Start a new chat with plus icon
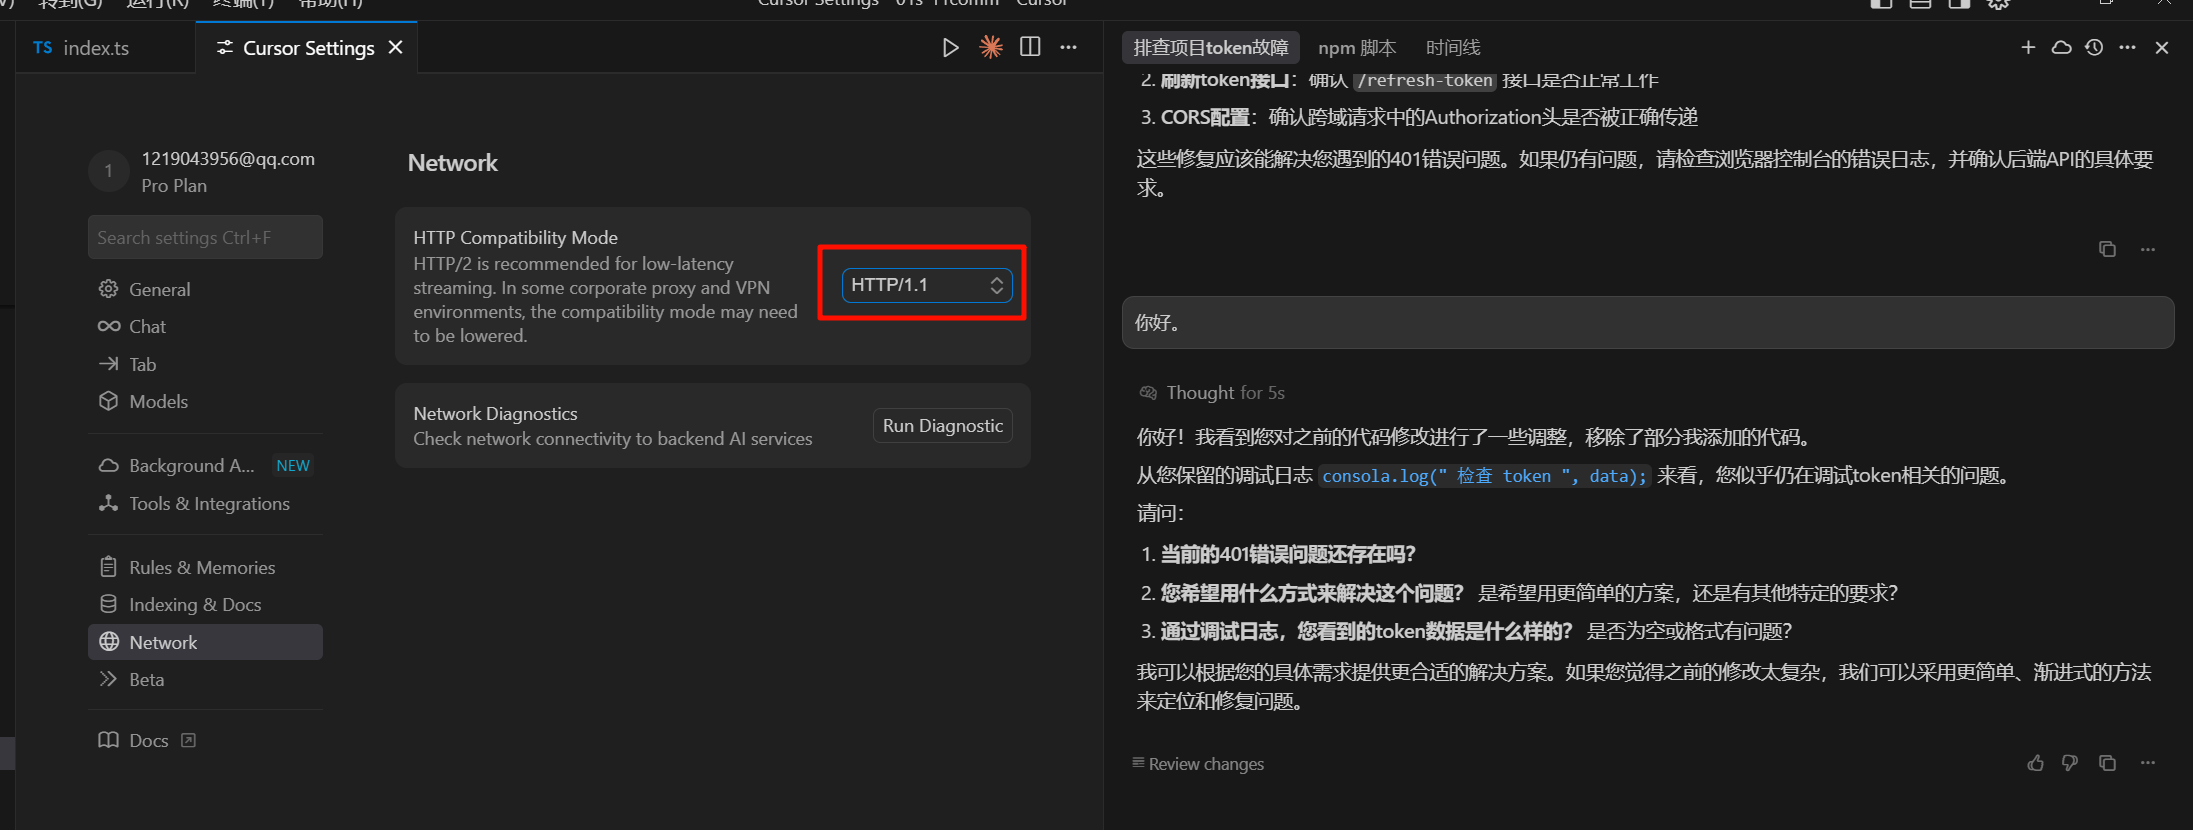Viewport: 2193px width, 830px height. pyautogui.click(x=2028, y=47)
